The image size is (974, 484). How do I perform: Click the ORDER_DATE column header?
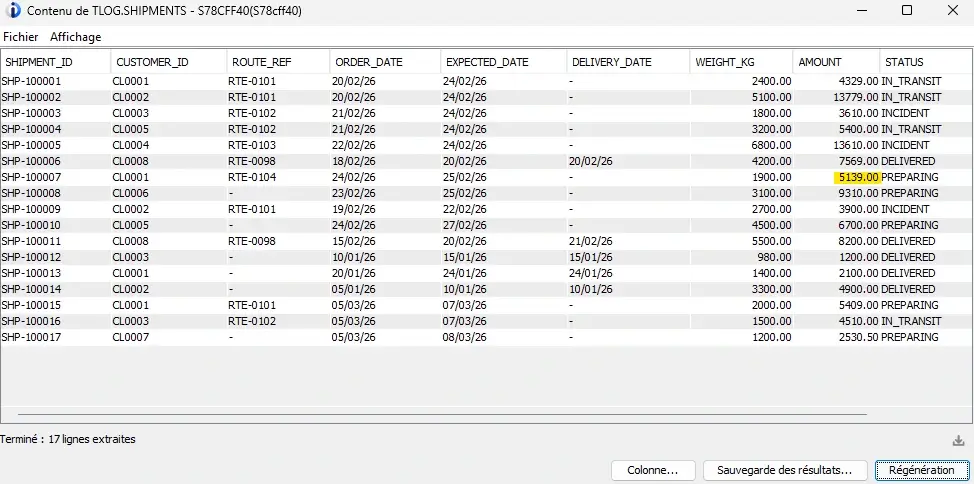click(x=386, y=62)
